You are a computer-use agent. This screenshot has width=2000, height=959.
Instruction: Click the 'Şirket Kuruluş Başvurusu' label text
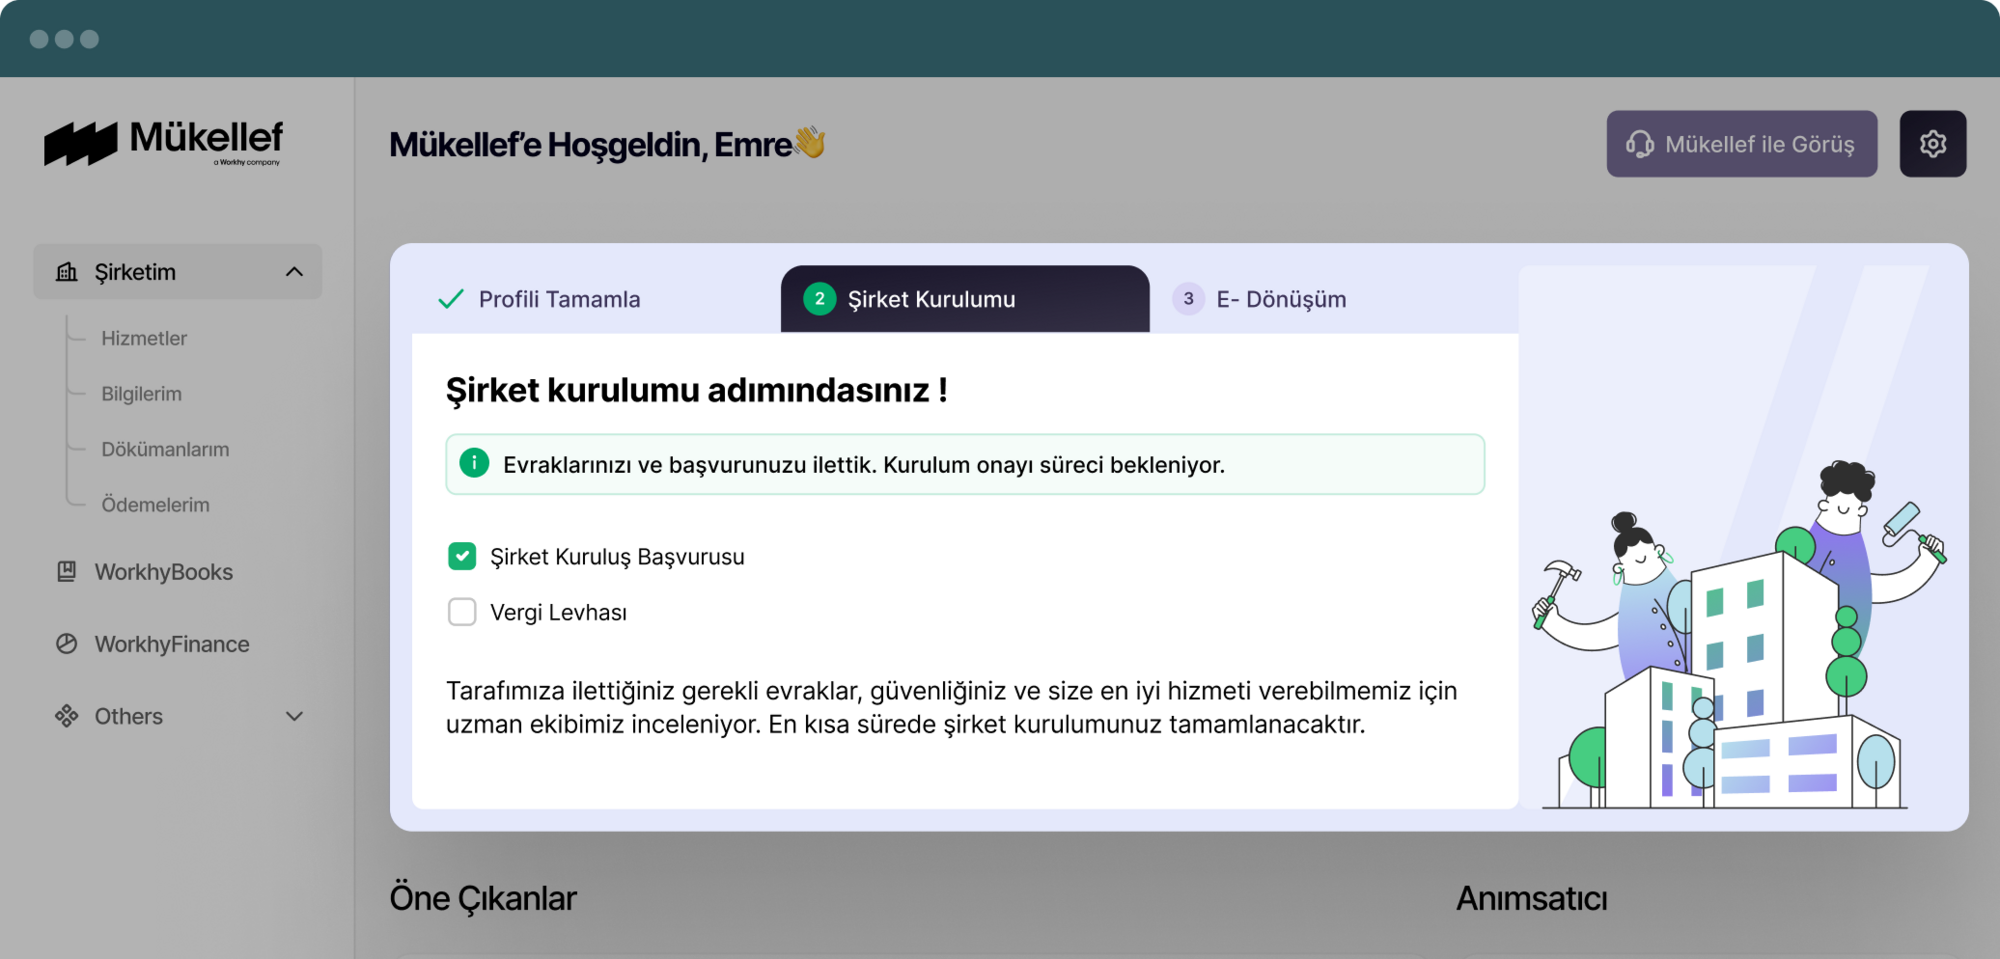click(617, 556)
